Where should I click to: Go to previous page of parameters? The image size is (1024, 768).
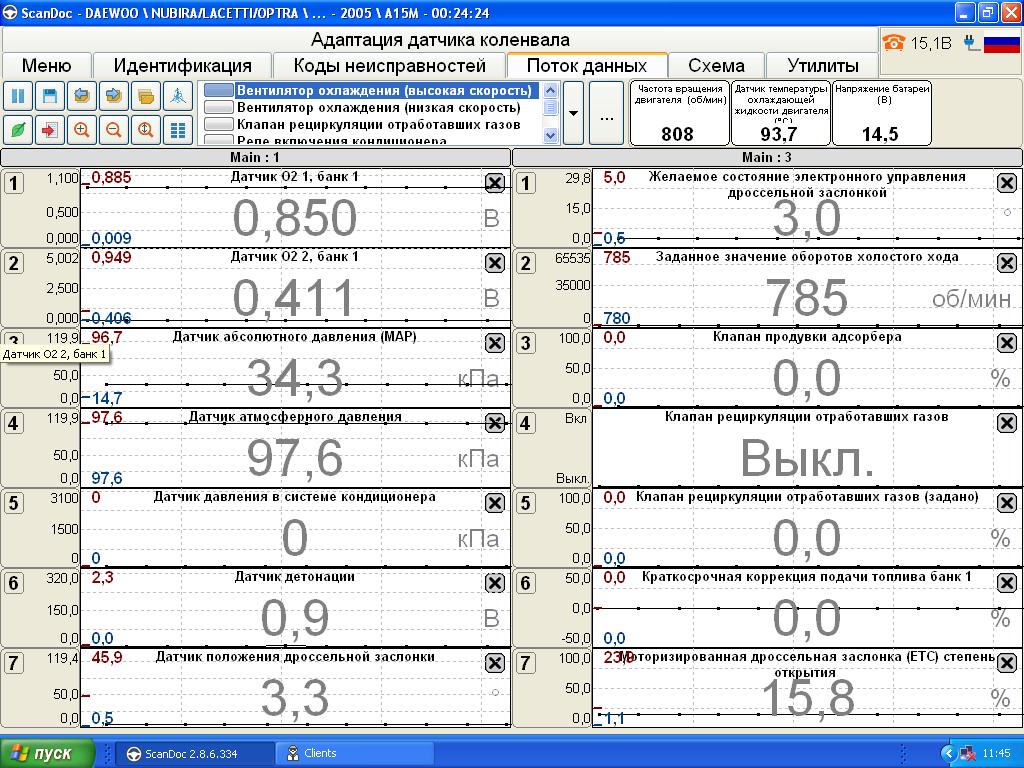(x=82, y=97)
